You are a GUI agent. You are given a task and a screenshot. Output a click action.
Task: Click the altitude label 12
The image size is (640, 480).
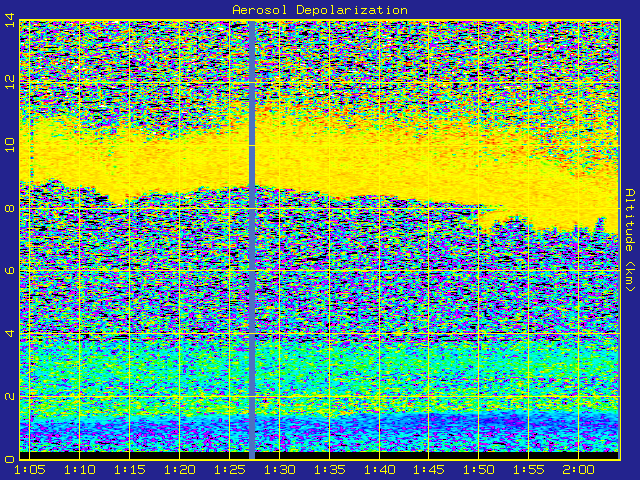10,82
